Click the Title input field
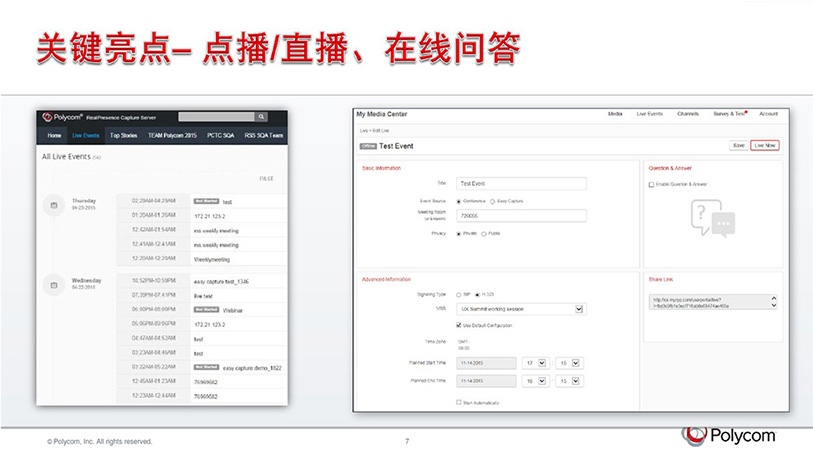The image size is (813, 457). tap(520, 184)
